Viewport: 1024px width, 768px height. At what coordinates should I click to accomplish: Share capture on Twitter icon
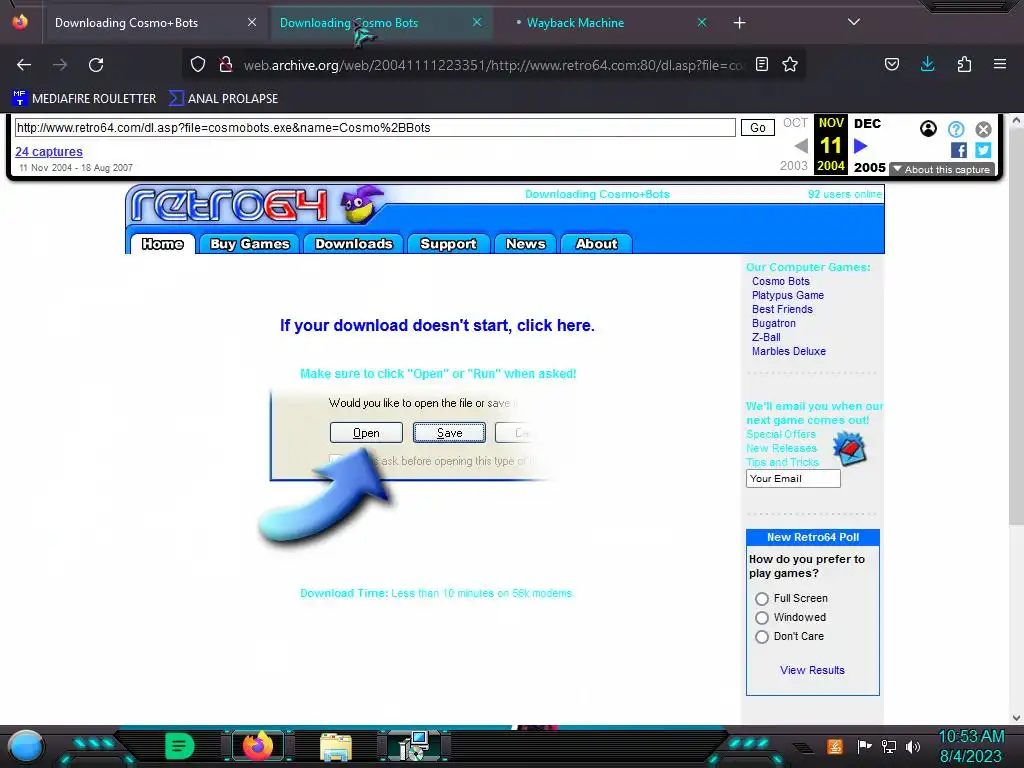click(983, 150)
